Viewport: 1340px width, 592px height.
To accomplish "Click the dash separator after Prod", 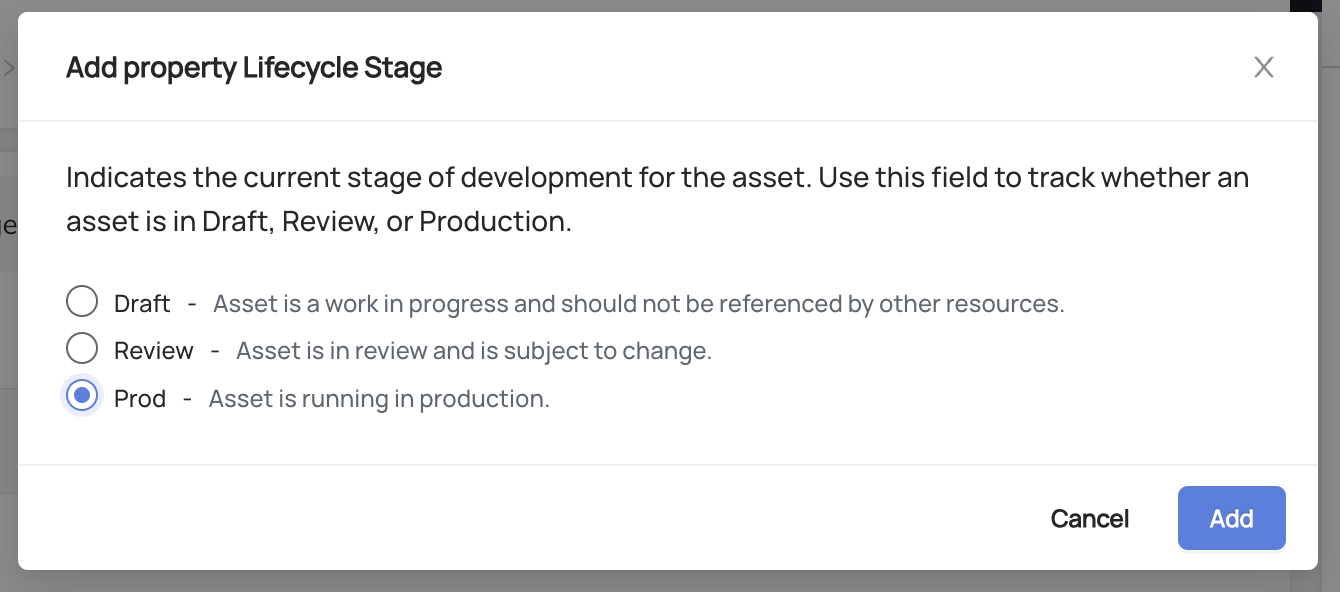I will pyautogui.click(x=187, y=399).
